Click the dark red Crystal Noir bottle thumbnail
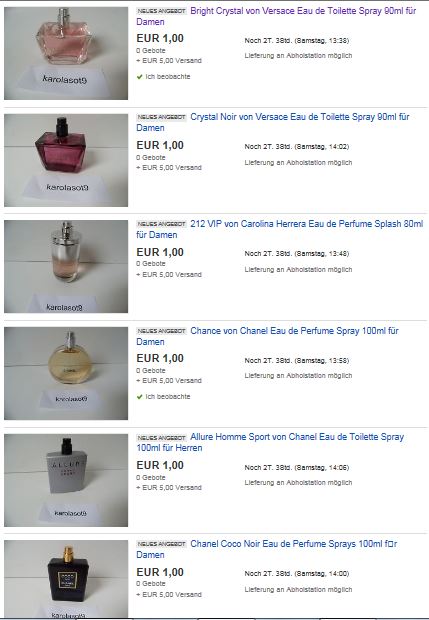This screenshot has width=429, height=620. point(66,160)
